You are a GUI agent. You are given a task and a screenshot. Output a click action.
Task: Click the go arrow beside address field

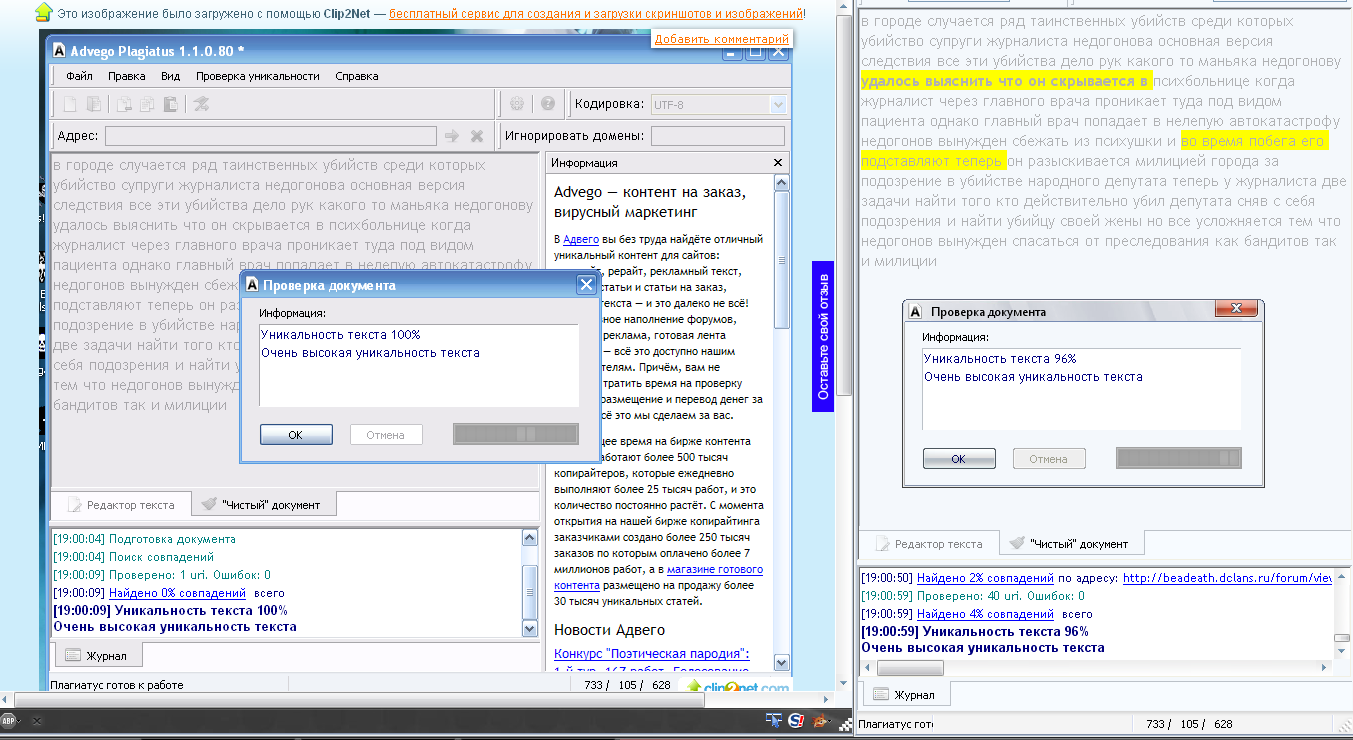point(452,136)
